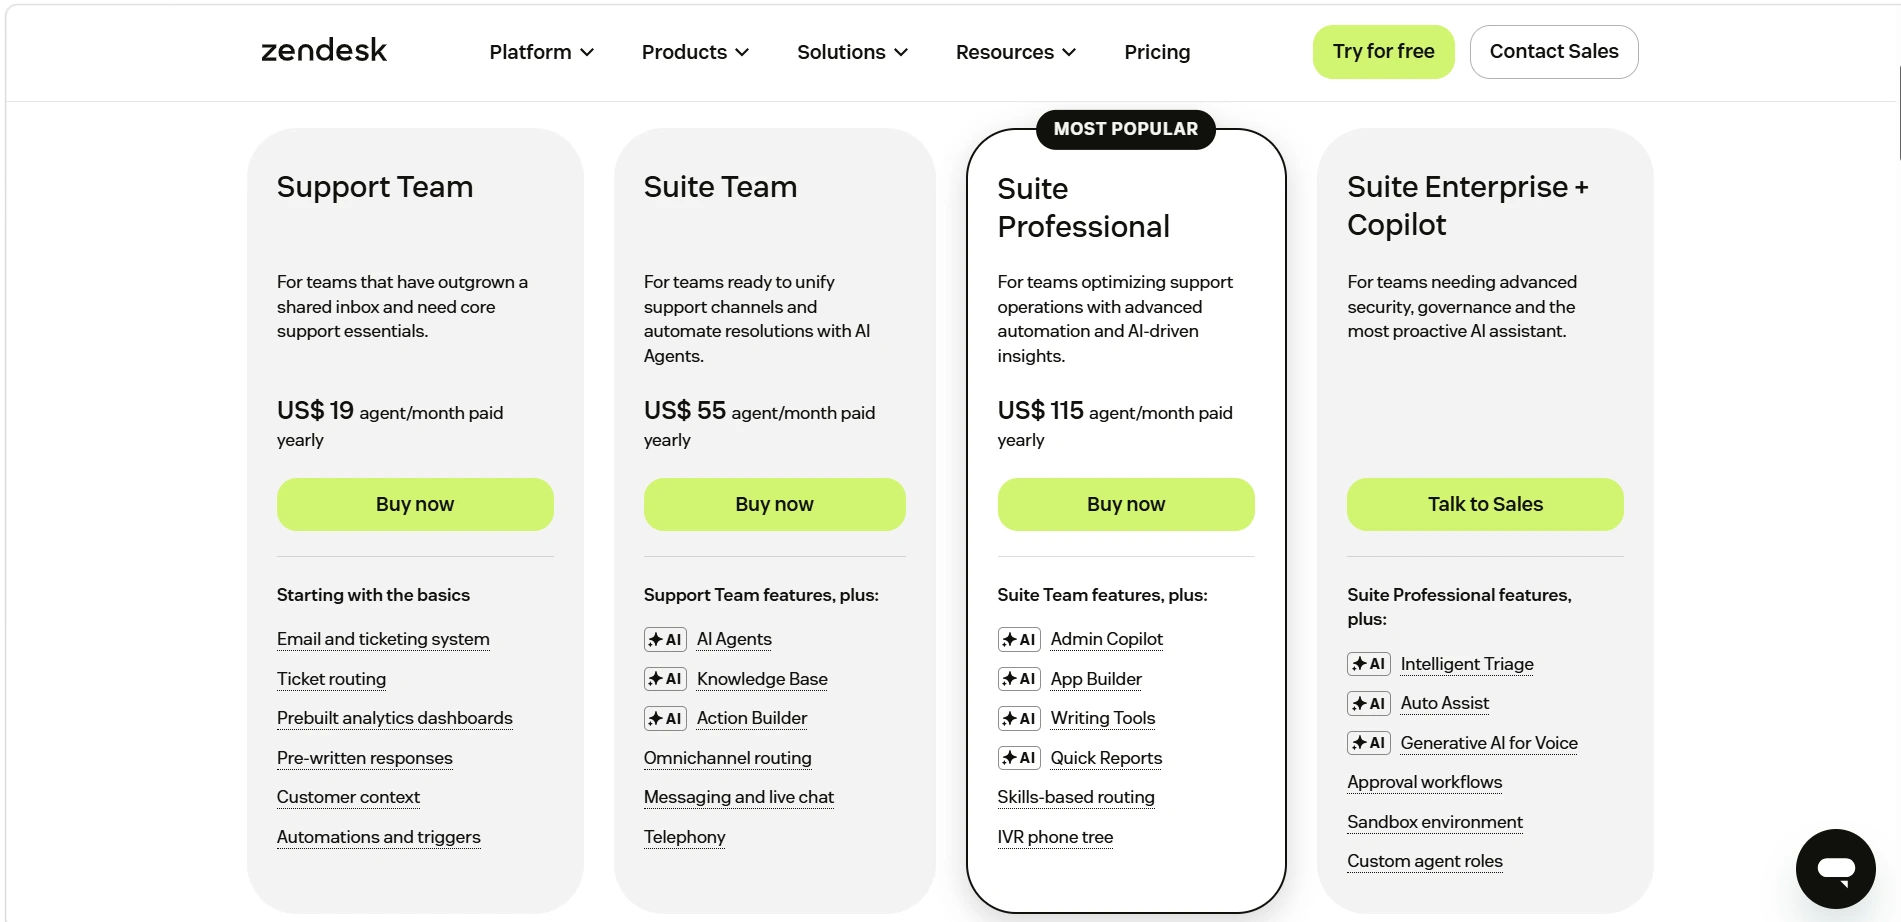Open Quick Reports feature link
The width and height of the screenshot is (1901, 922).
point(1106,758)
